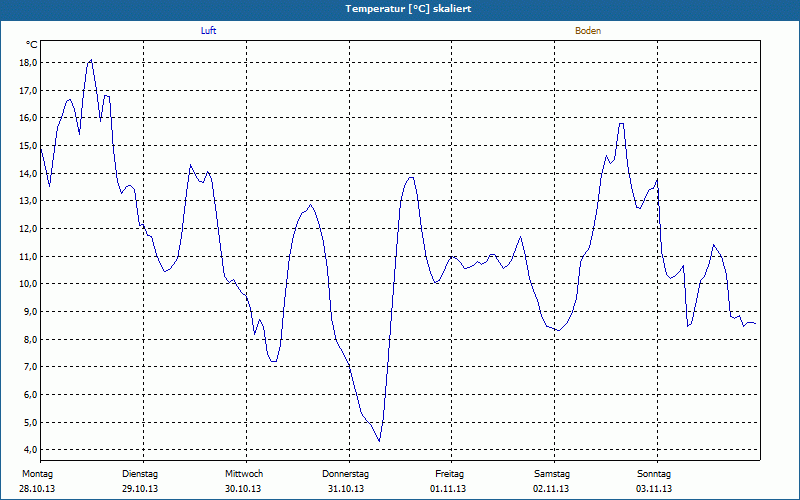Click the date 02.11.13
This screenshot has width=800, height=500.
coord(551,489)
